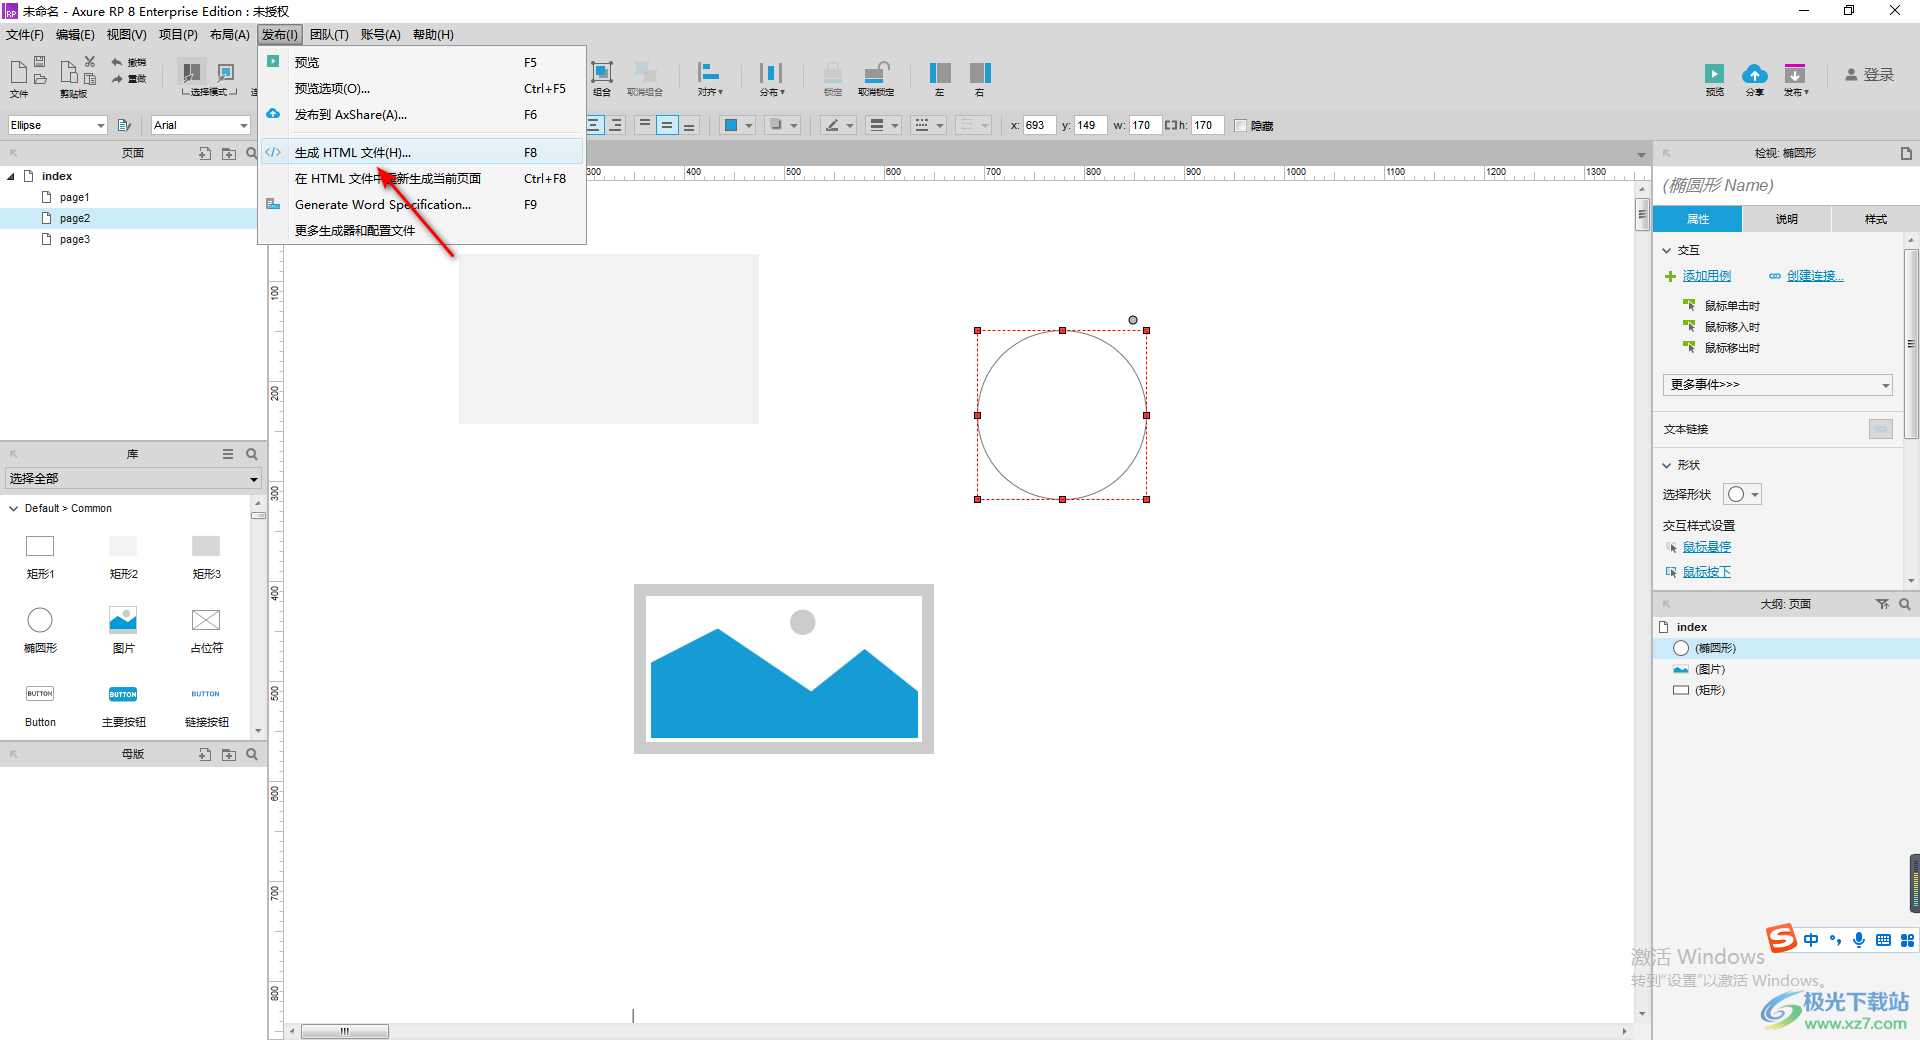This screenshot has height=1040, width=1920.
Task: Click the 撤销 undo arrow icon
Action: click(117, 62)
